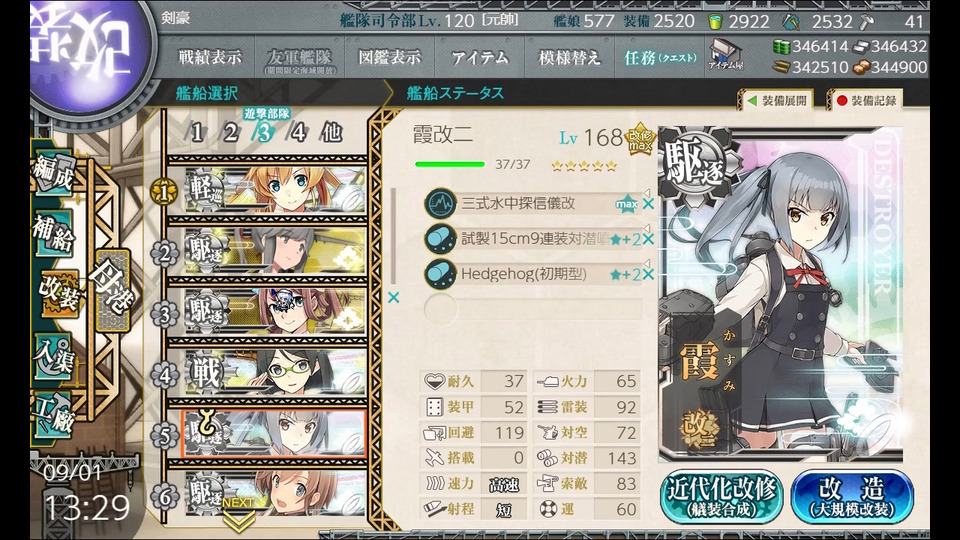Image resolution: width=960 pixels, height=540 pixels.
Task: Open the 編成 fleet composition icon
Action: point(54,173)
